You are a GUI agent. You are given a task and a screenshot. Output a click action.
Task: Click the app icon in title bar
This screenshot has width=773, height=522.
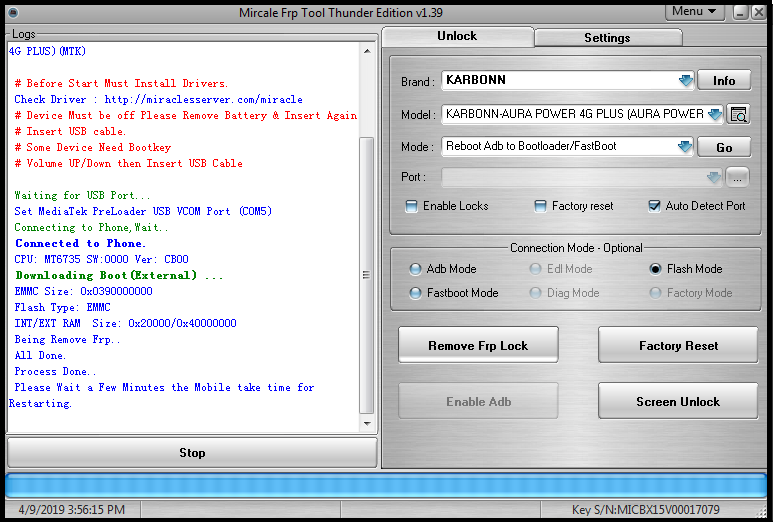[x=13, y=12]
